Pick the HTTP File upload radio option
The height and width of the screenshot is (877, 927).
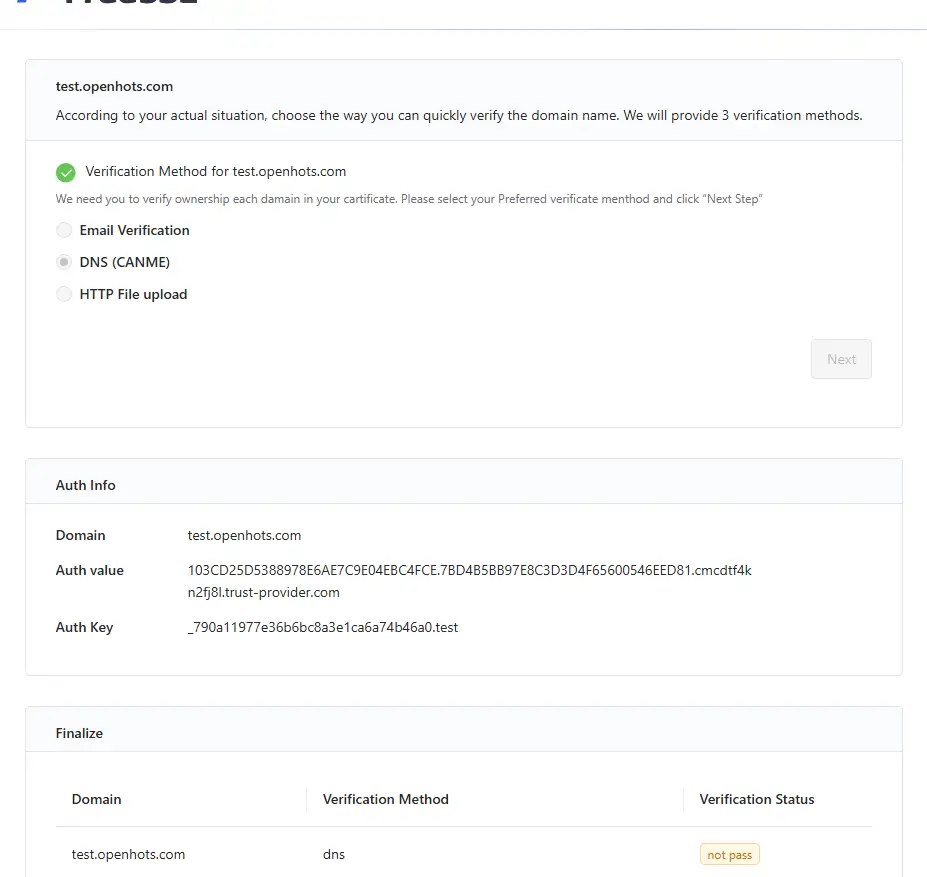tap(64, 294)
